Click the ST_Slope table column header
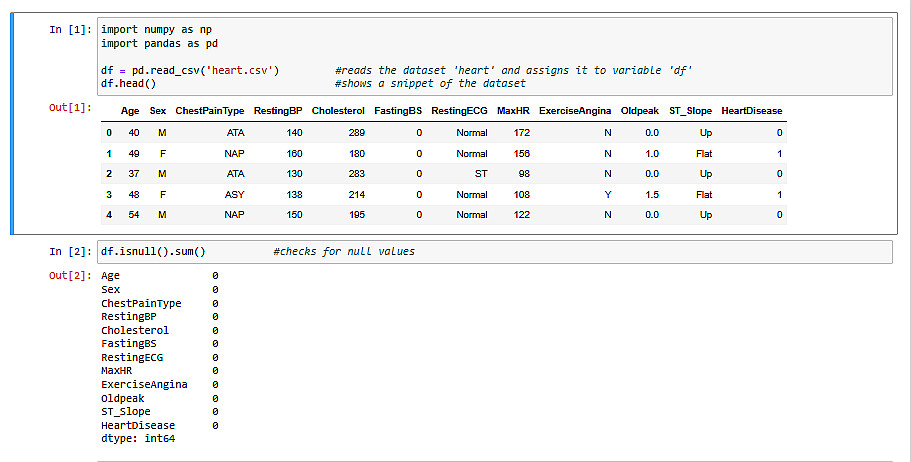The height and width of the screenshot is (462, 911). 690,111
